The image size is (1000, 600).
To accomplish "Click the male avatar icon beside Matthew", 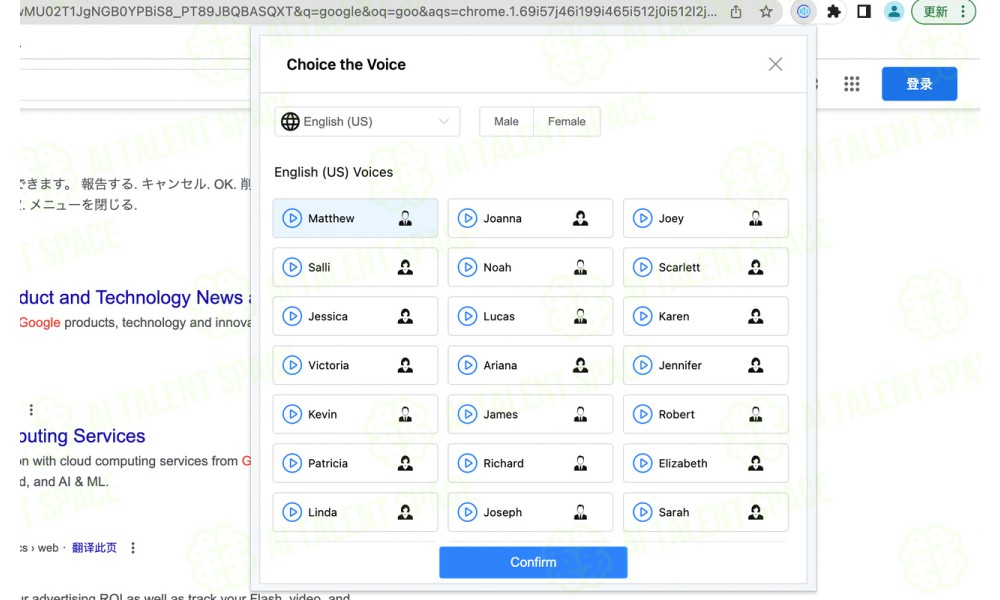I will coord(405,219).
